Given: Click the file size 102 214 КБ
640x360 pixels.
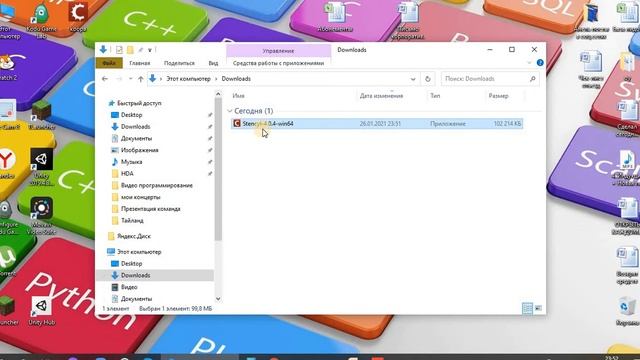Looking at the screenshot, I should [x=507, y=124].
